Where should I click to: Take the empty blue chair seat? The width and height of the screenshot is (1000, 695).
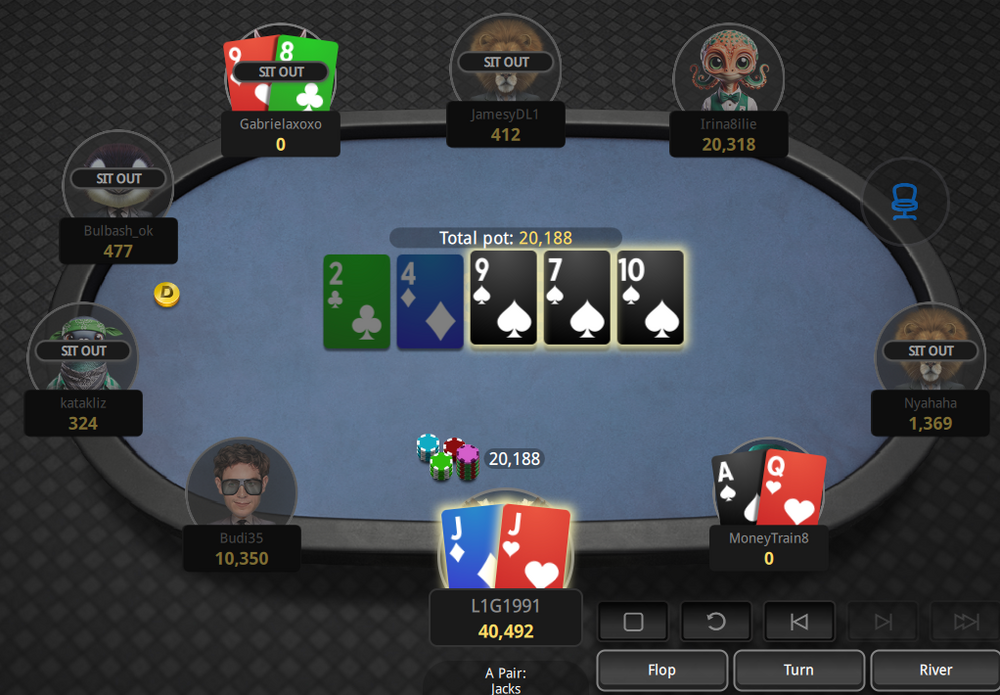pyautogui.click(x=905, y=202)
